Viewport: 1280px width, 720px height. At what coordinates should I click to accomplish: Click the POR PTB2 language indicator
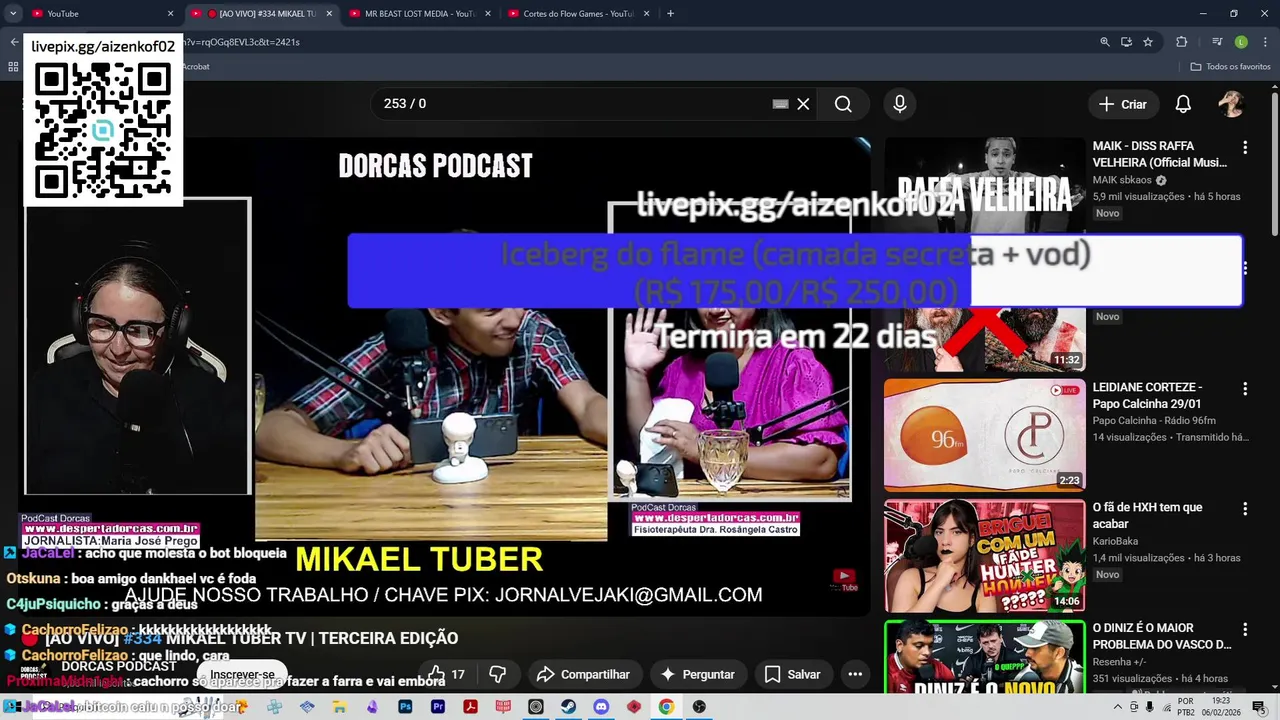pos(1186,707)
